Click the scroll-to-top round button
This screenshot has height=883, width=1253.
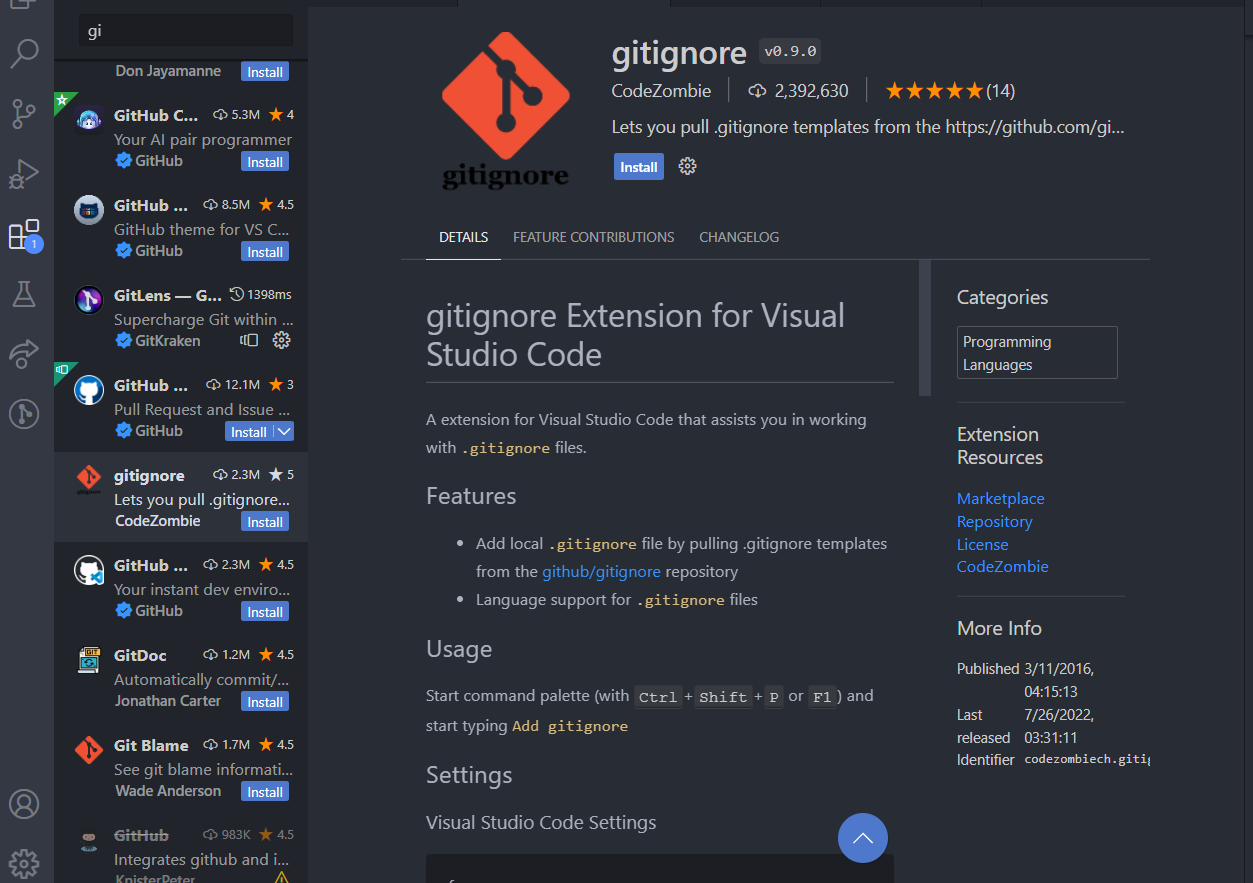[x=863, y=838]
